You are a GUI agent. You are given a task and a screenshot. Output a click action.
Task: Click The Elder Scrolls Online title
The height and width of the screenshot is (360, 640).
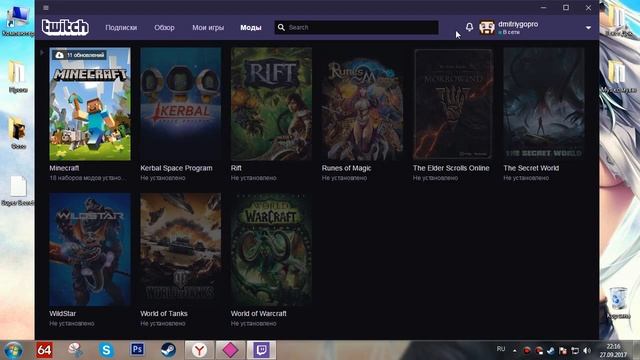click(451, 168)
